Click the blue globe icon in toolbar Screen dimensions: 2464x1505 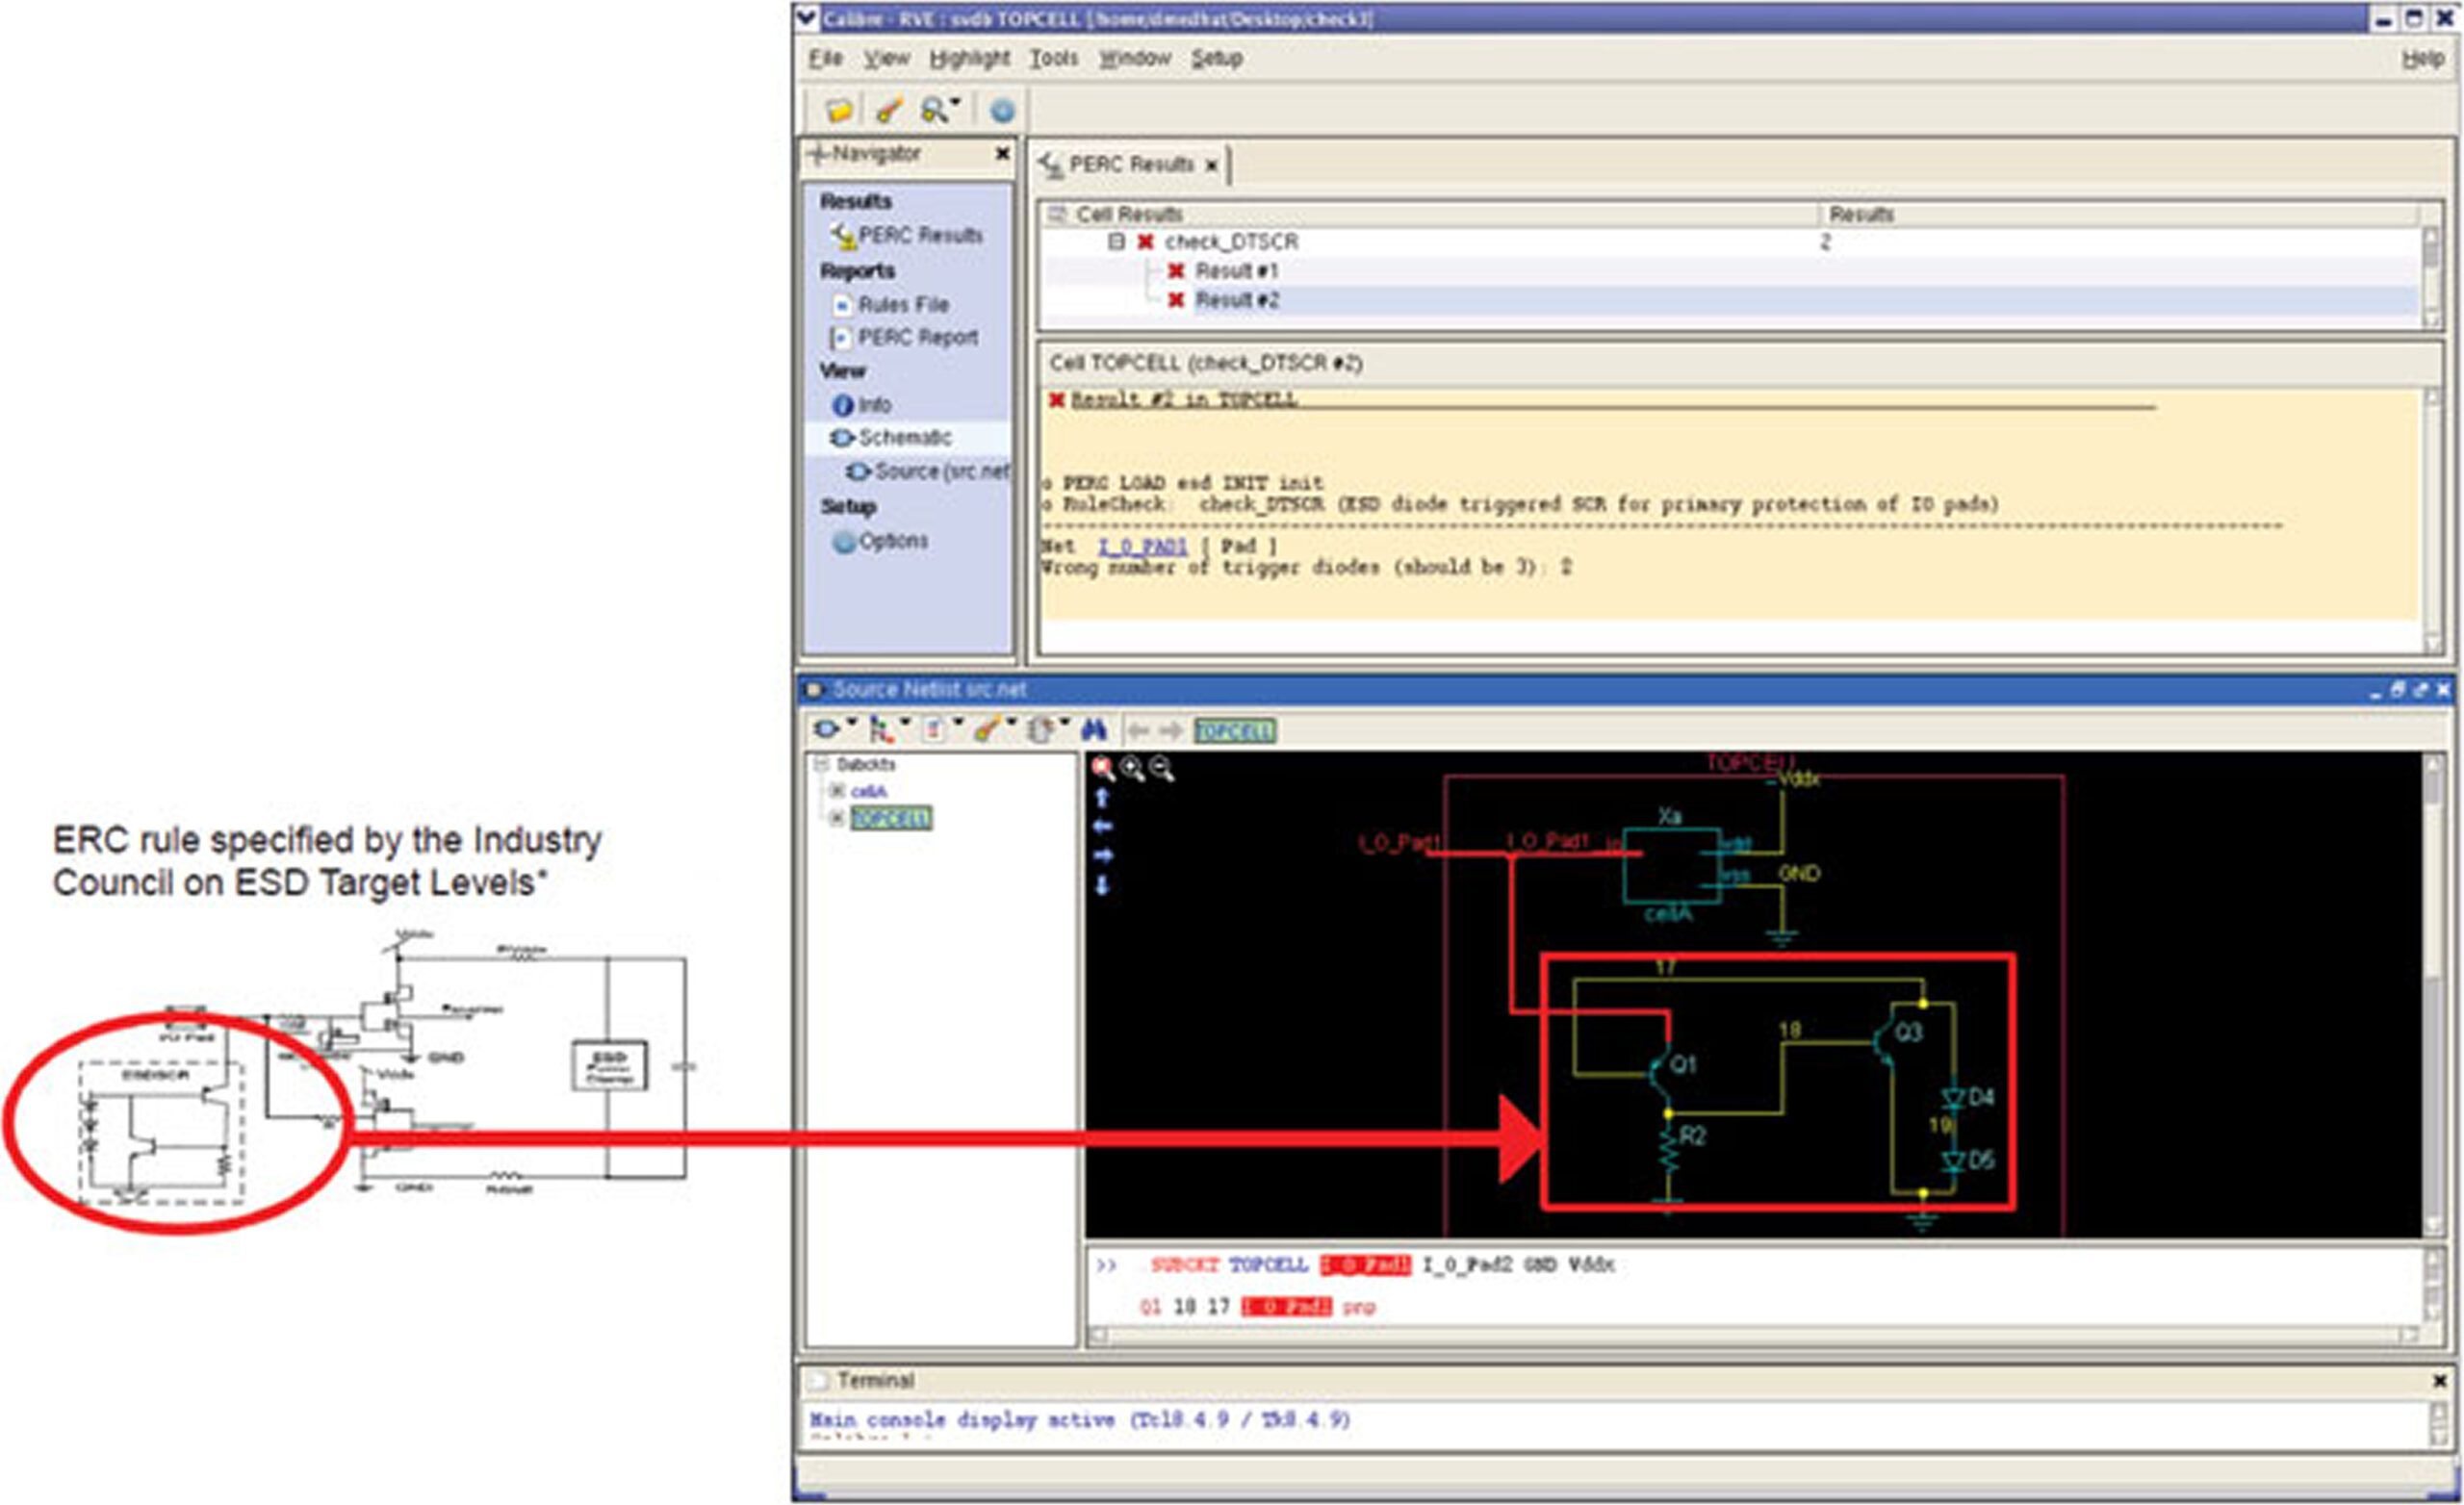point(1002,110)
